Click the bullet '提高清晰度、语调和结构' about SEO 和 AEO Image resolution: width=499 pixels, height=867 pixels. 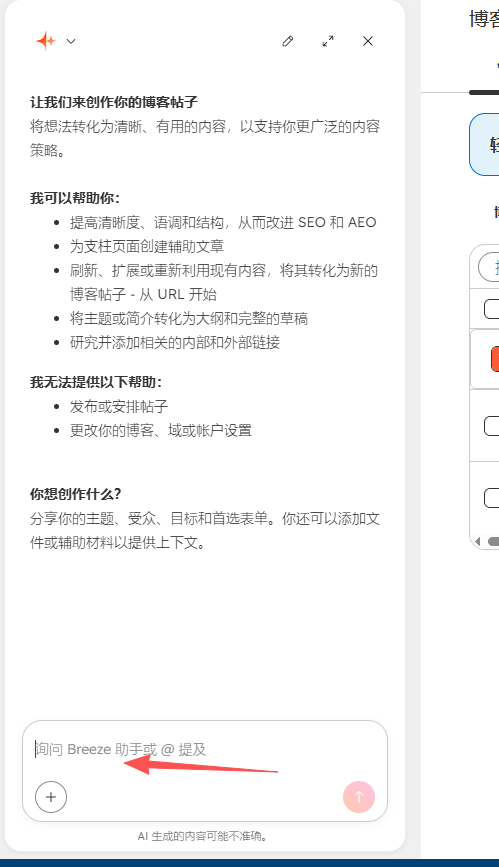click(223, 222)
